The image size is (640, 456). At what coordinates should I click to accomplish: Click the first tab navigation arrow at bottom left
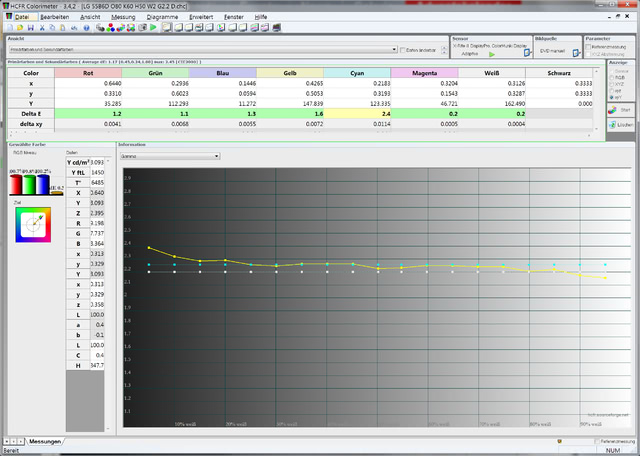(x=7, y=441)
